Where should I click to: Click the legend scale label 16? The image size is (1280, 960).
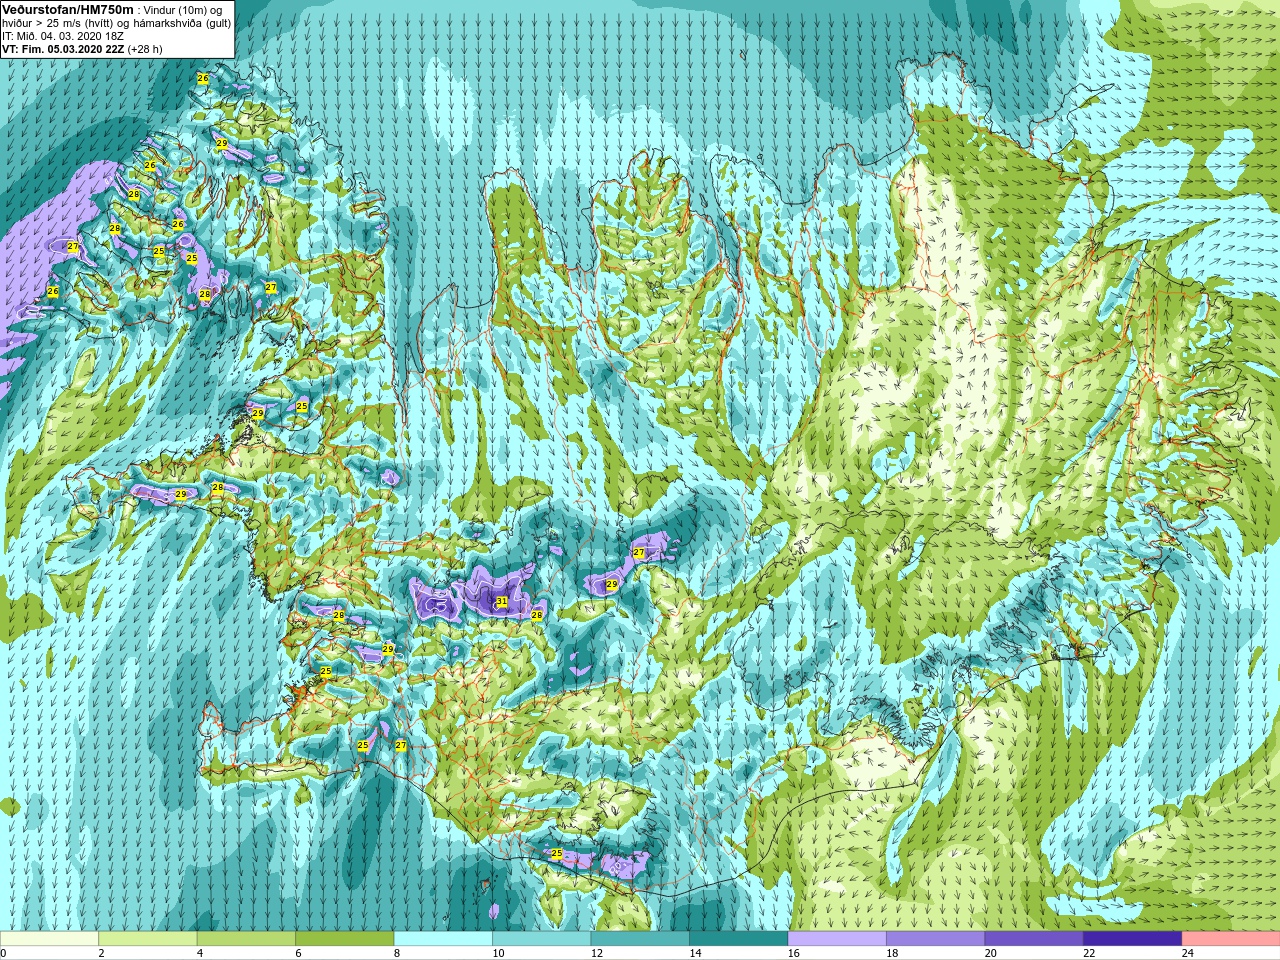793,953
